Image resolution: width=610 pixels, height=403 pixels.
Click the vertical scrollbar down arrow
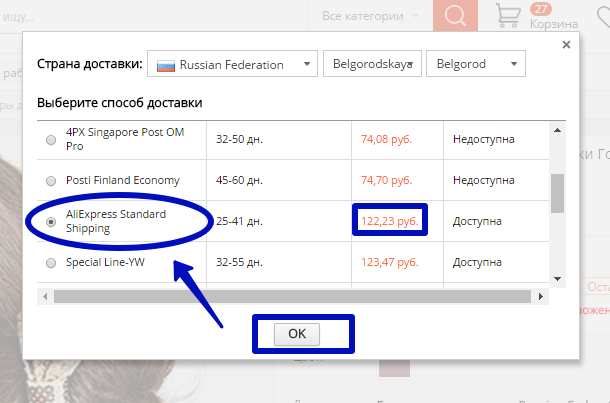[x=557, y=279]
